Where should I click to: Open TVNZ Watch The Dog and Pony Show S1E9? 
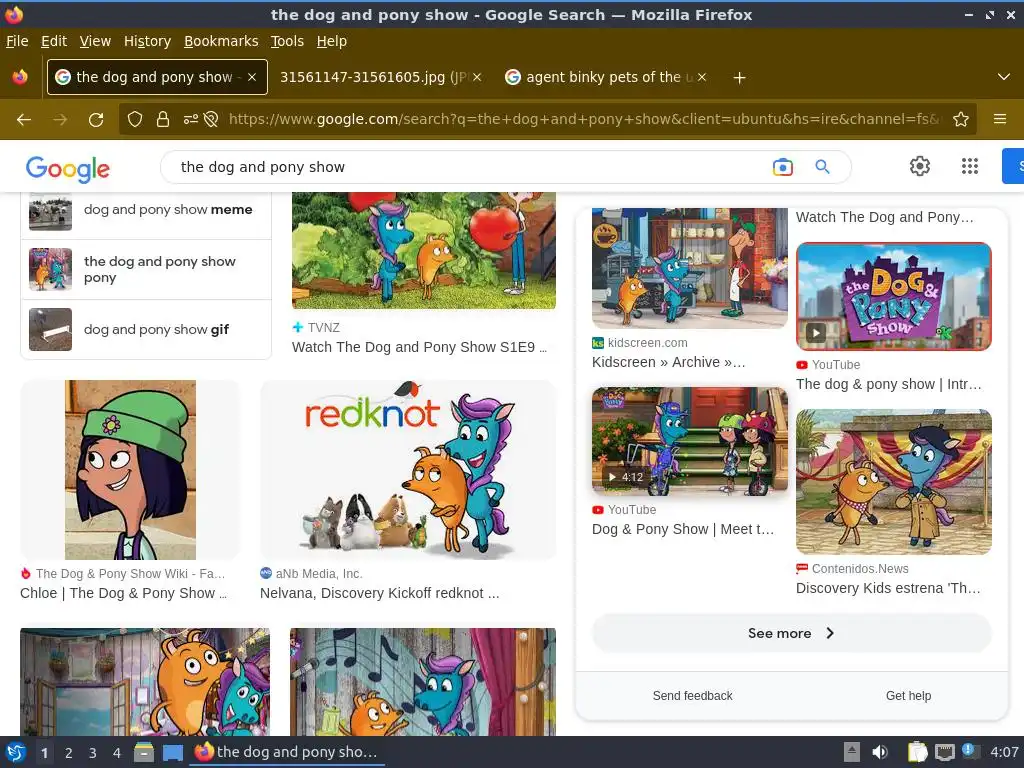click(x=419, y=347)
